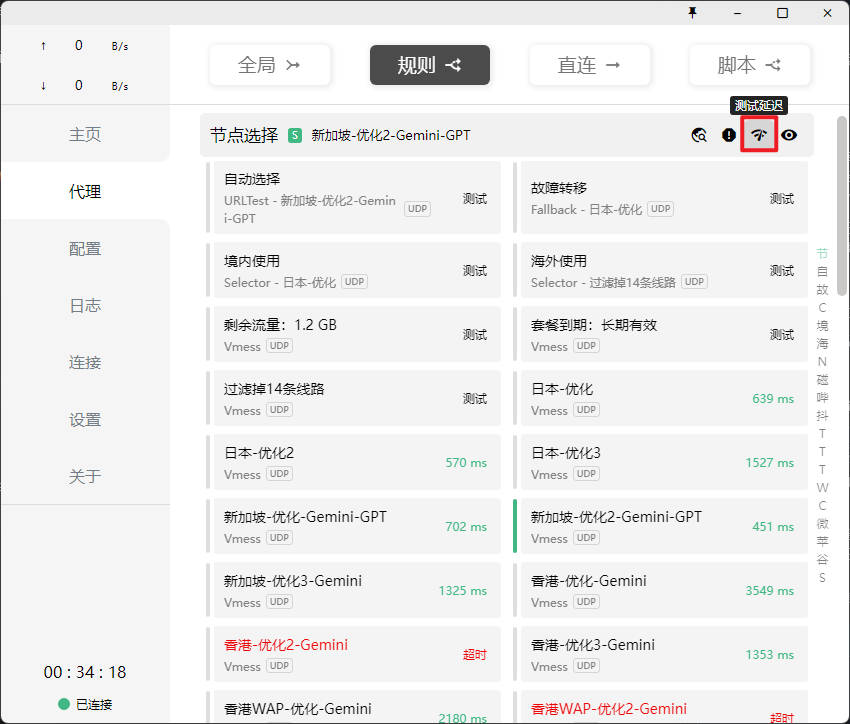Pin the window with the pushpin icon

point(692,12)
